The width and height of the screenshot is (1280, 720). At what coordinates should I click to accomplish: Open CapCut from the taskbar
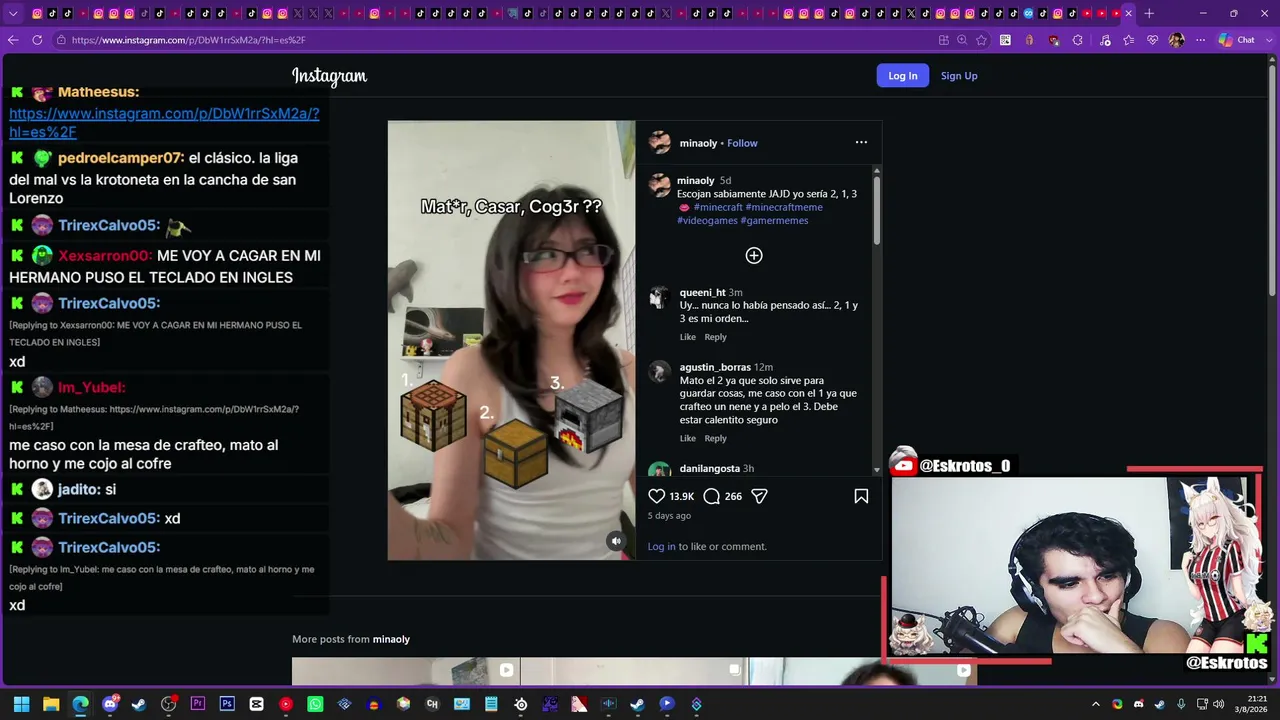256,704
